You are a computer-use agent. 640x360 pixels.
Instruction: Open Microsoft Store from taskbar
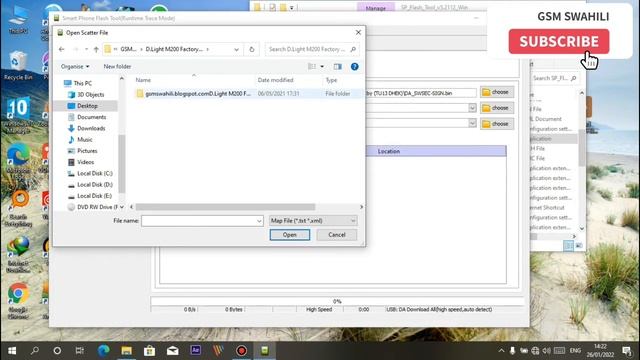pos(149,351)
